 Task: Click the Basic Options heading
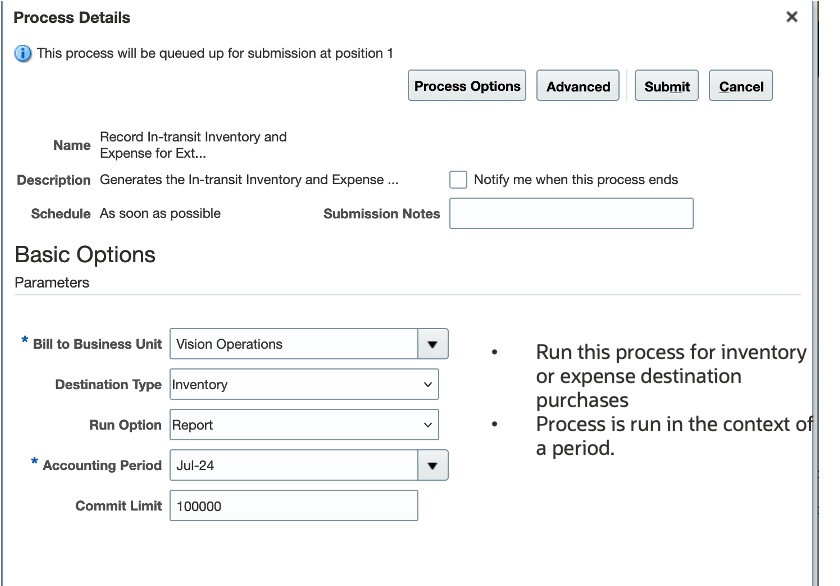(85, 254)
